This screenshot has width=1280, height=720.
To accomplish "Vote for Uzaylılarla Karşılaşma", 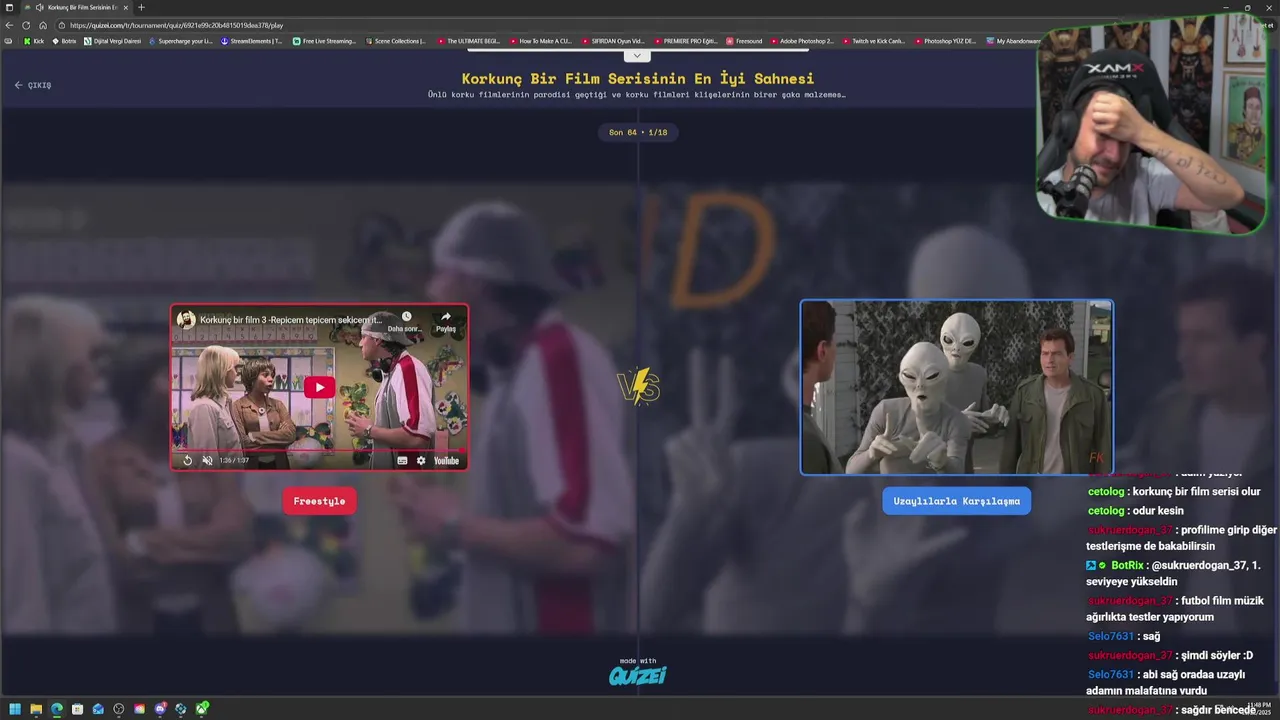I will coord(956,501).
